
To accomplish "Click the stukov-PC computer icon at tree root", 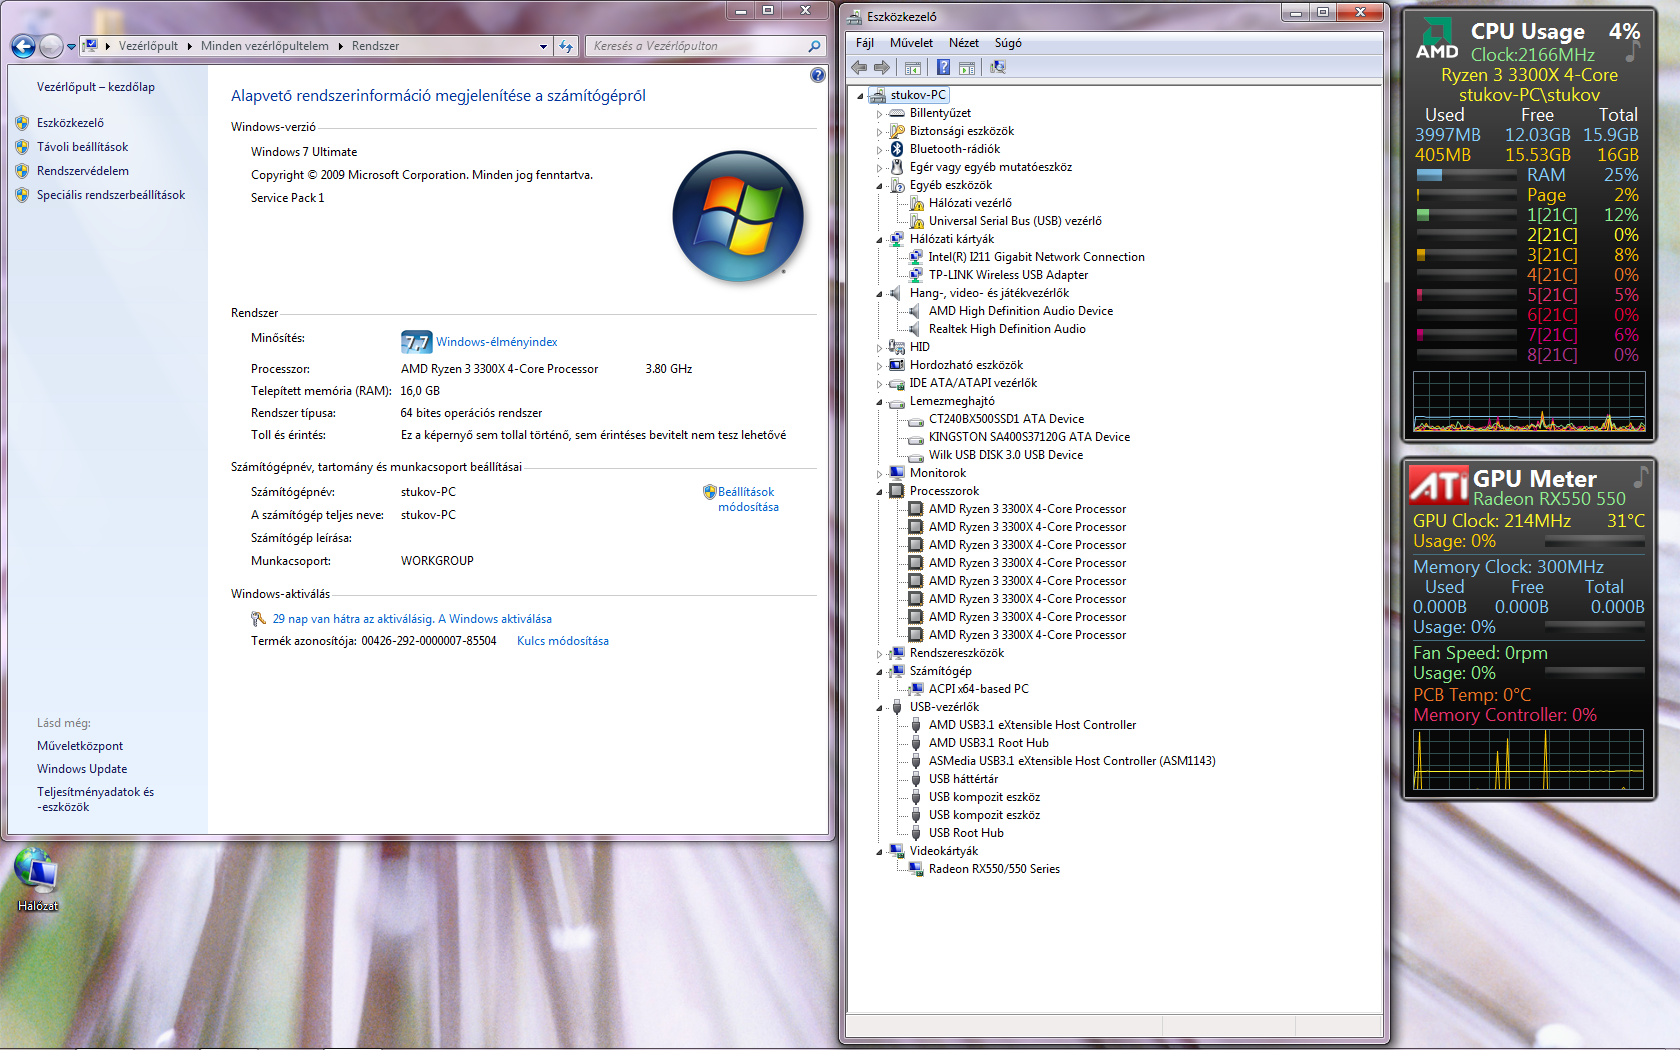I will [x=877, y=95].
